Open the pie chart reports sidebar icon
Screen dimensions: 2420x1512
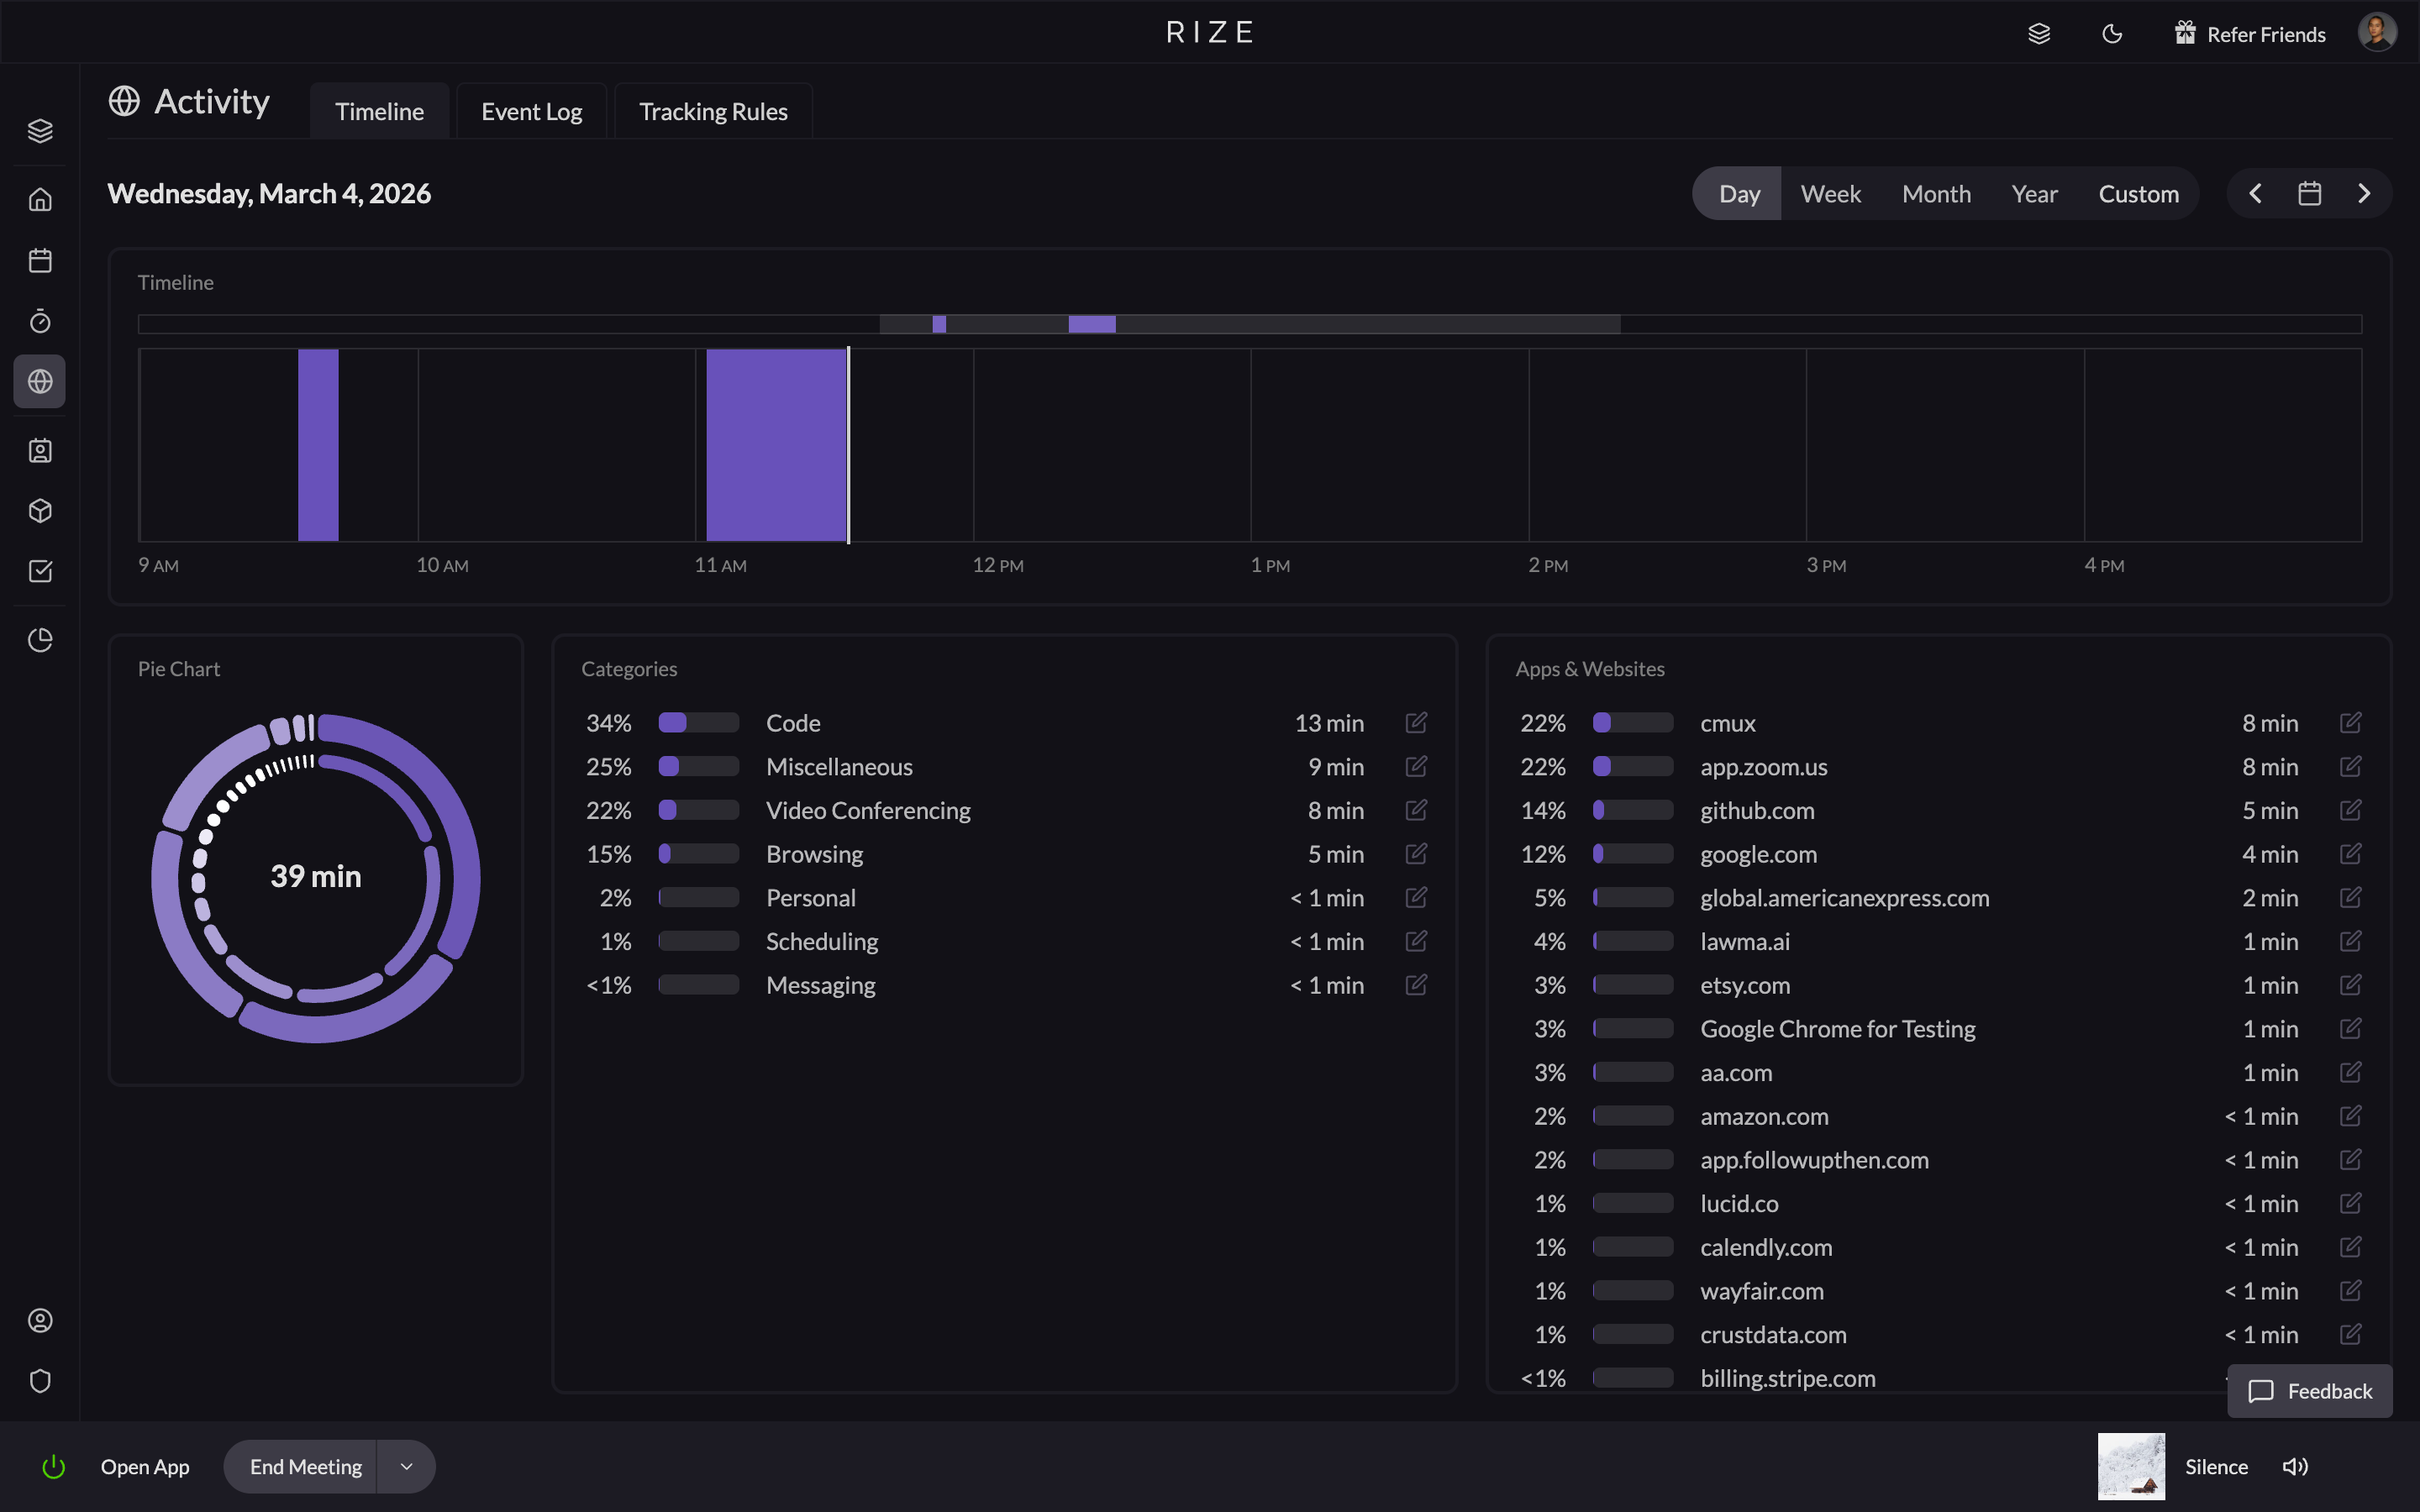click(x=40, y=640)
